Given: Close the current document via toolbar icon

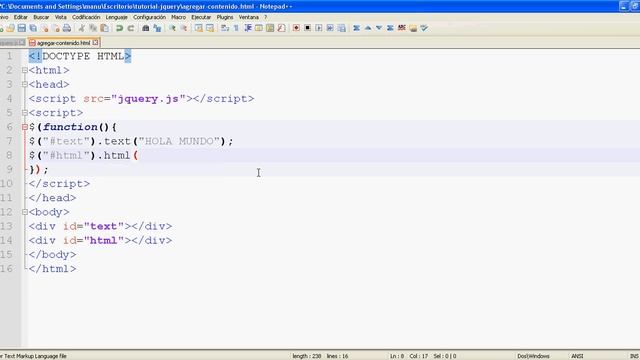Looking at the screenshot, I should coord(44,28).
